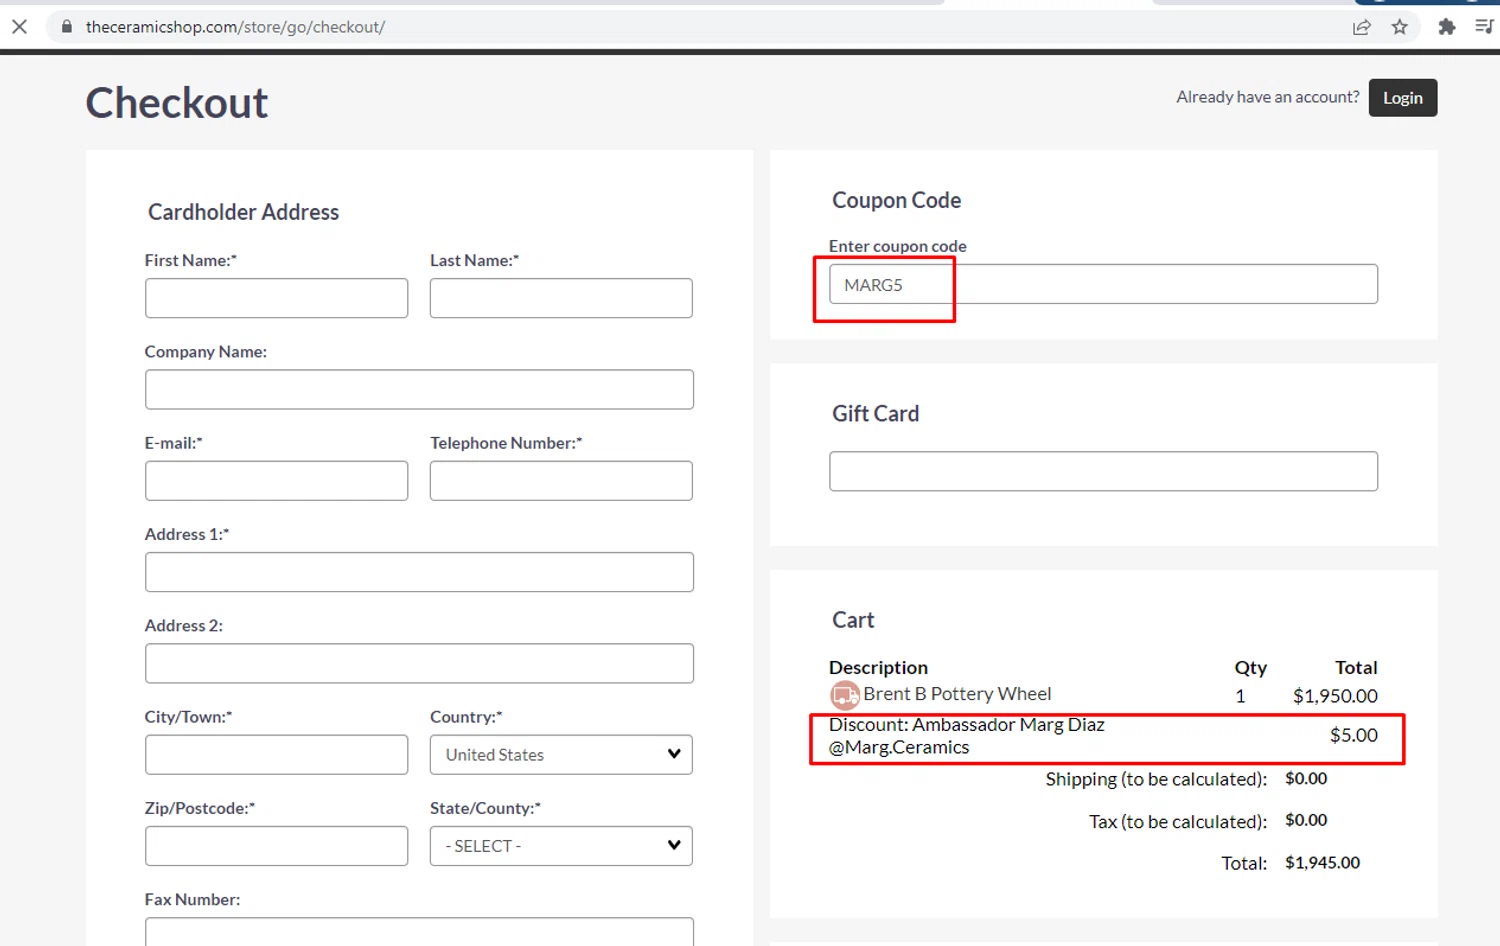Stop page loading with the X icon

19,27
